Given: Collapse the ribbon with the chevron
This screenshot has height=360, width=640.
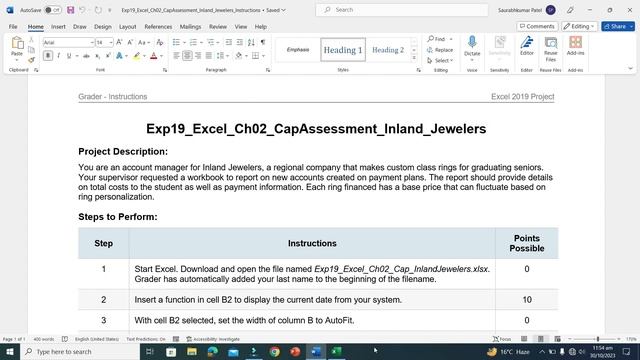Looking at the screenshot, I should click(630, 69).
